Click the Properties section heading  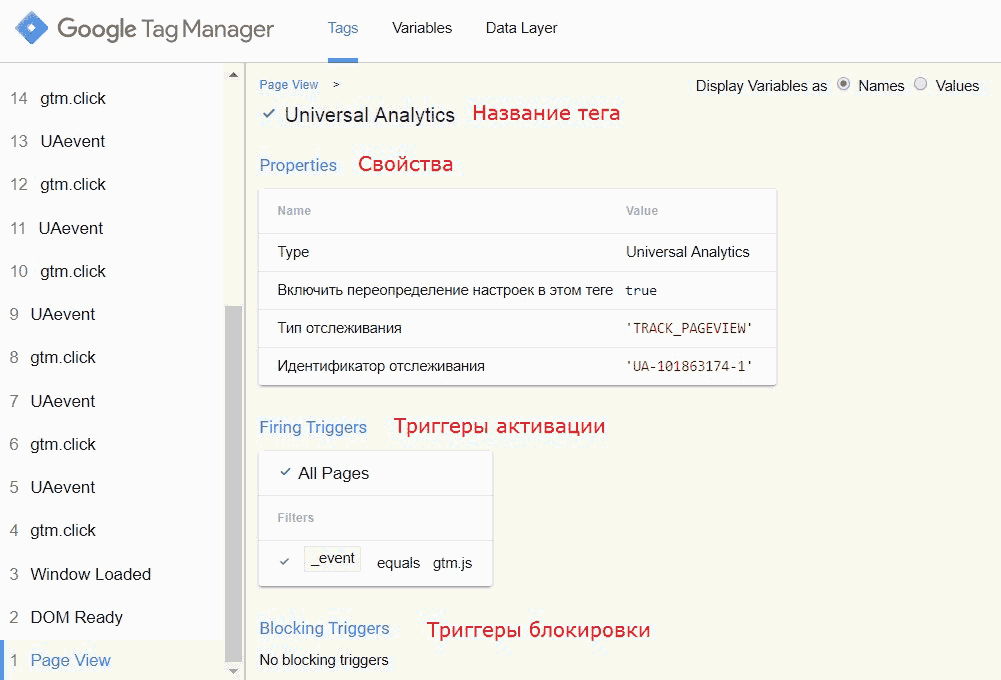(x=298, y=165)
